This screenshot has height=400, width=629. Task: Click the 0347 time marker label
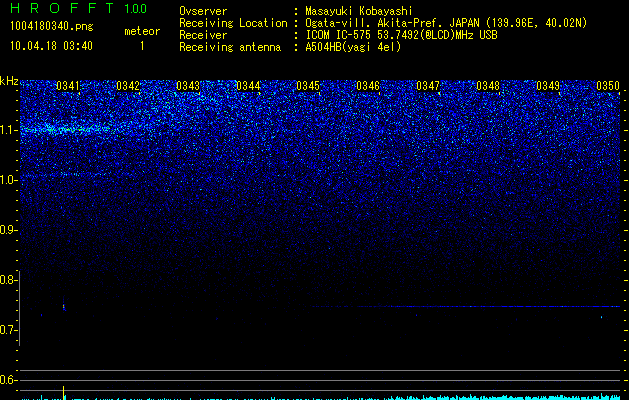[x=428, y=86]
